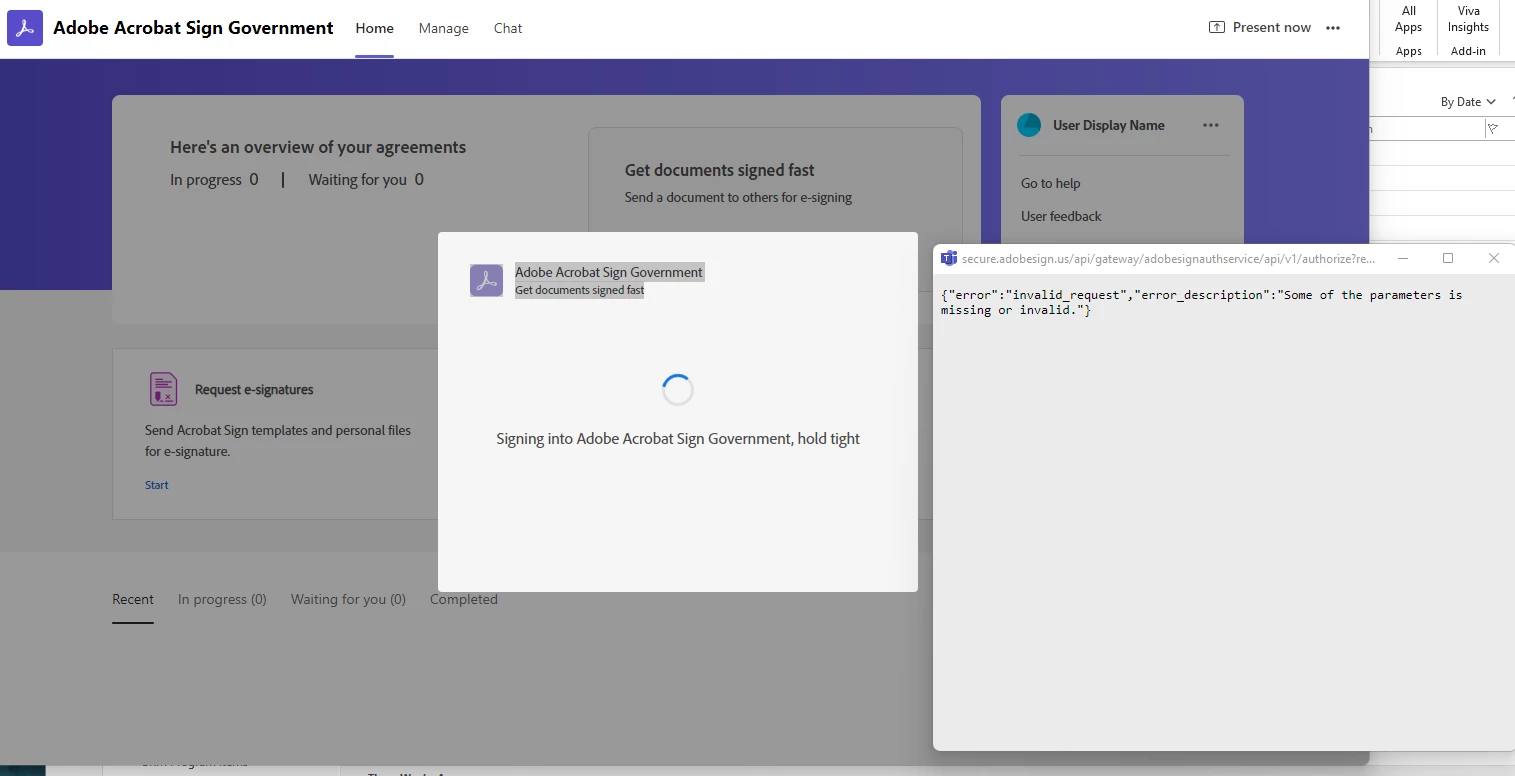Select the Recent tab
1515x776 pixels.
pos(133,599)
